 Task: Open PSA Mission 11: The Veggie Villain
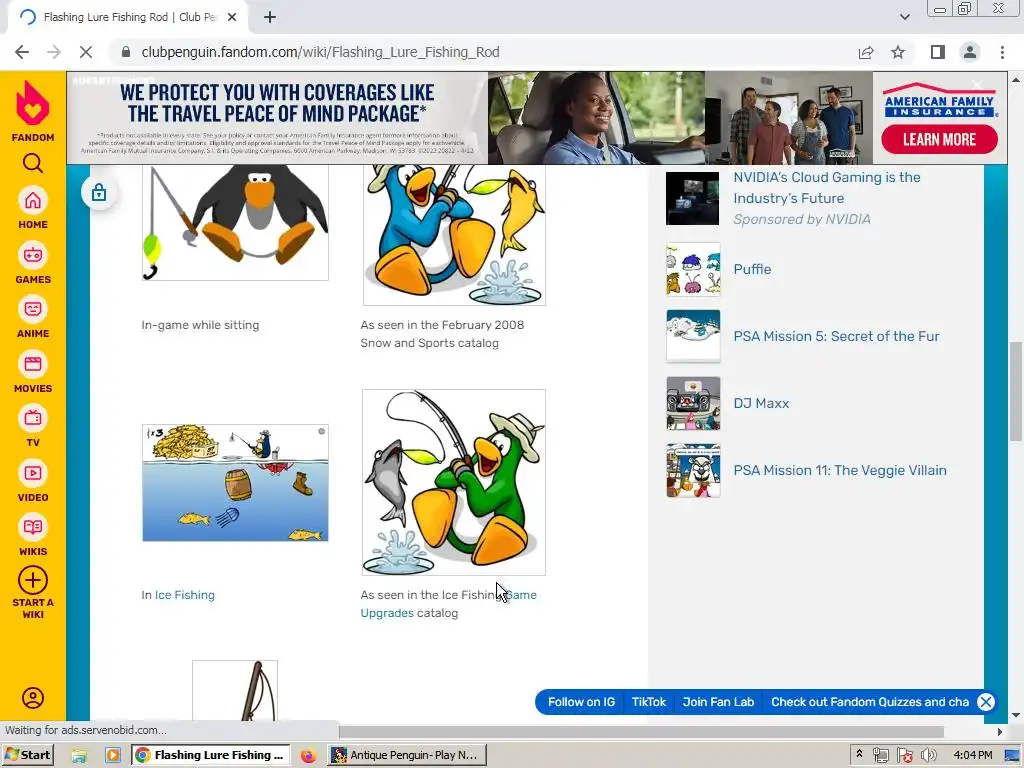[x=840, y=470]
